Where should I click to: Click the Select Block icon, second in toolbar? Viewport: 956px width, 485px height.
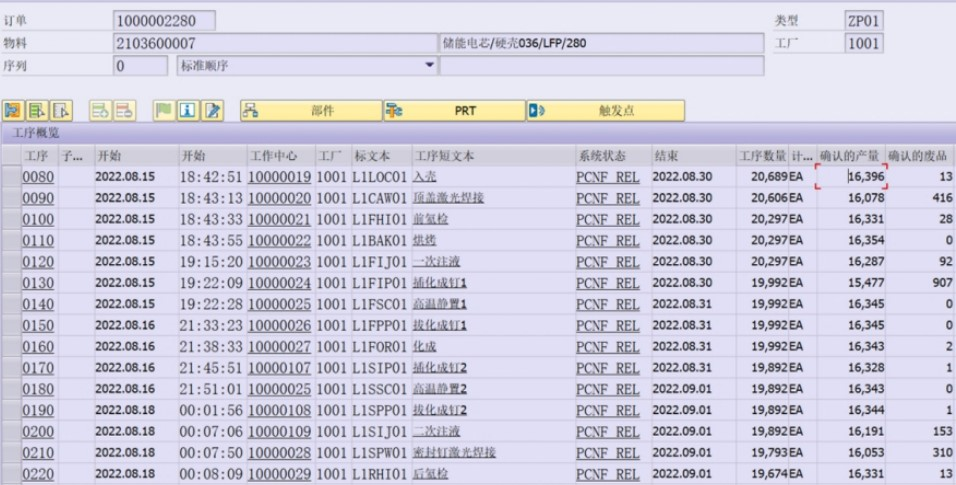pyautogui.click(x=37, y=111)
